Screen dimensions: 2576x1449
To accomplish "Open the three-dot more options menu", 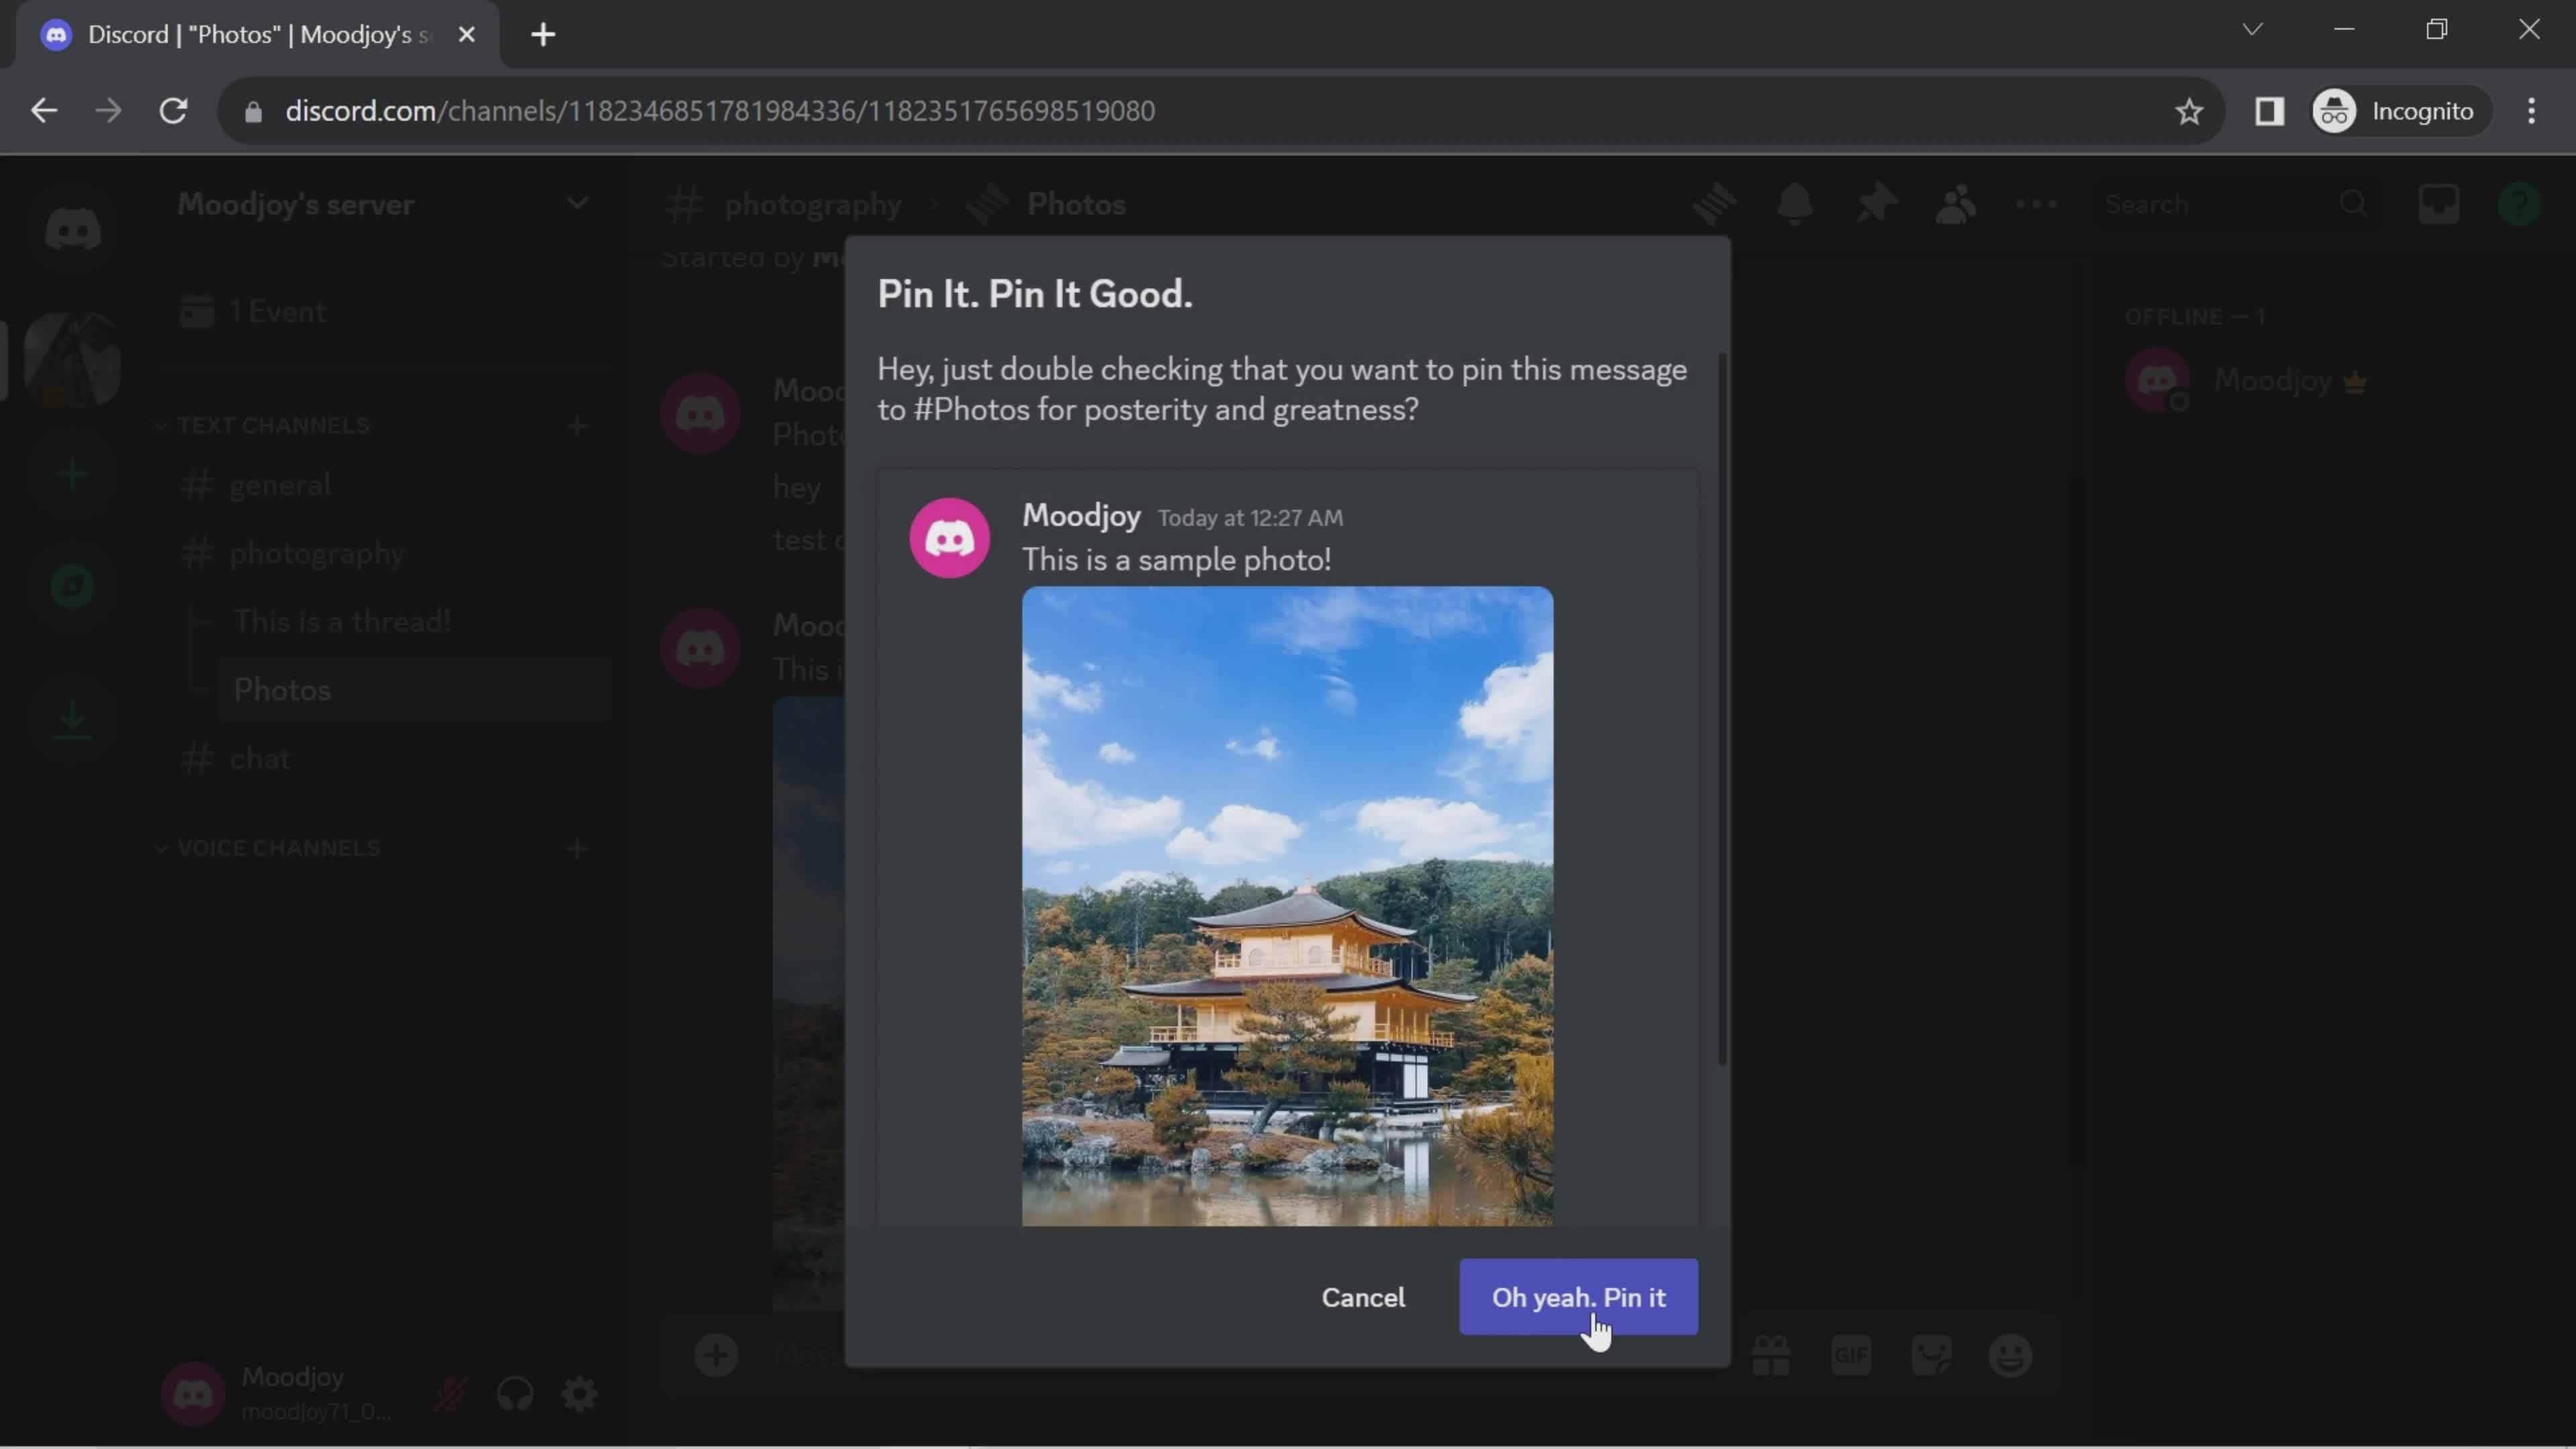I will [x=2036, y=204].
